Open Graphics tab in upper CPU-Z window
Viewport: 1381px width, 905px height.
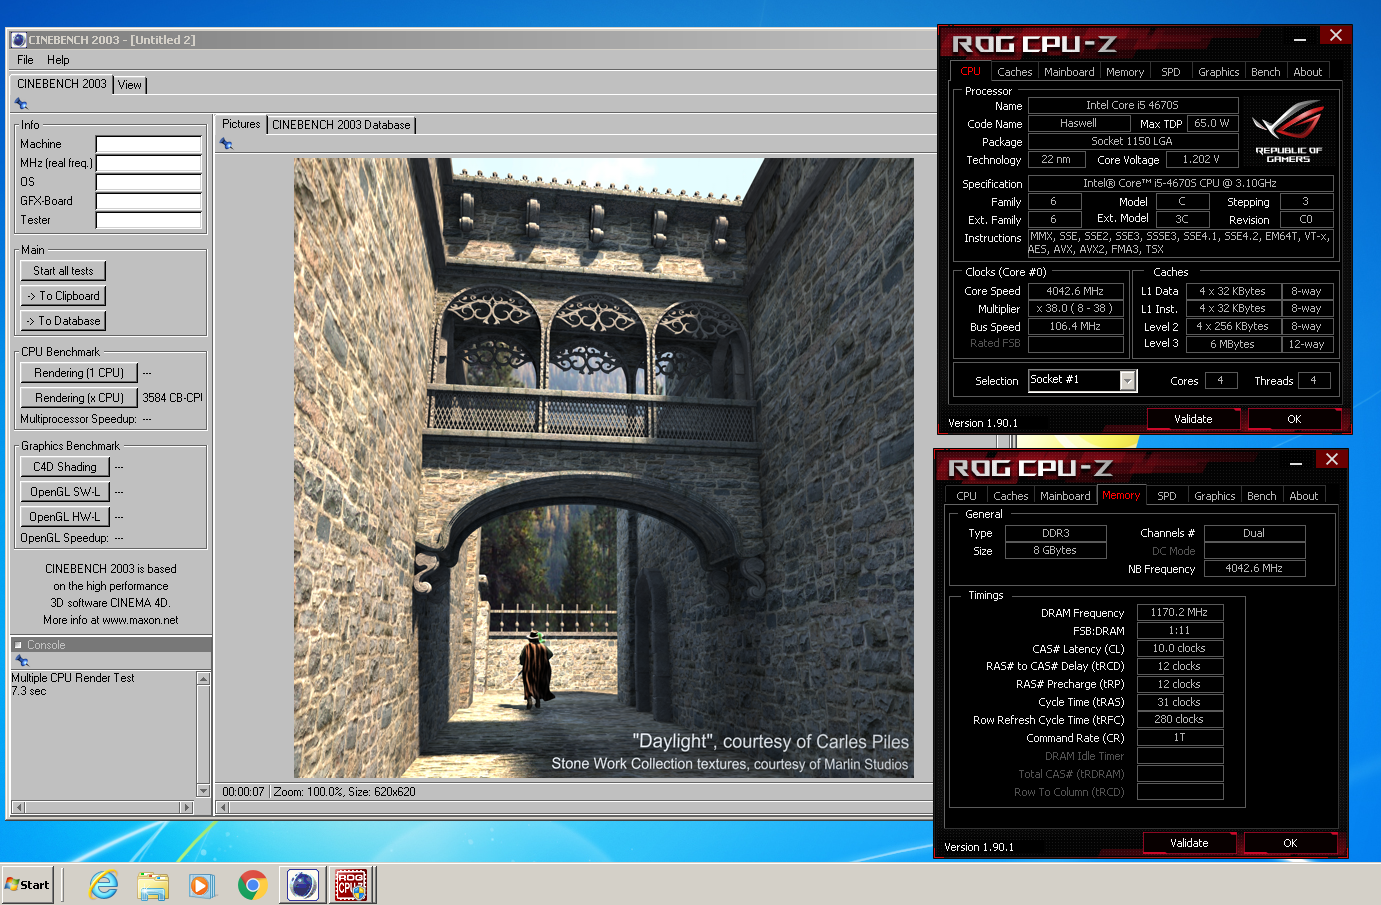[x=1219, y=72]
